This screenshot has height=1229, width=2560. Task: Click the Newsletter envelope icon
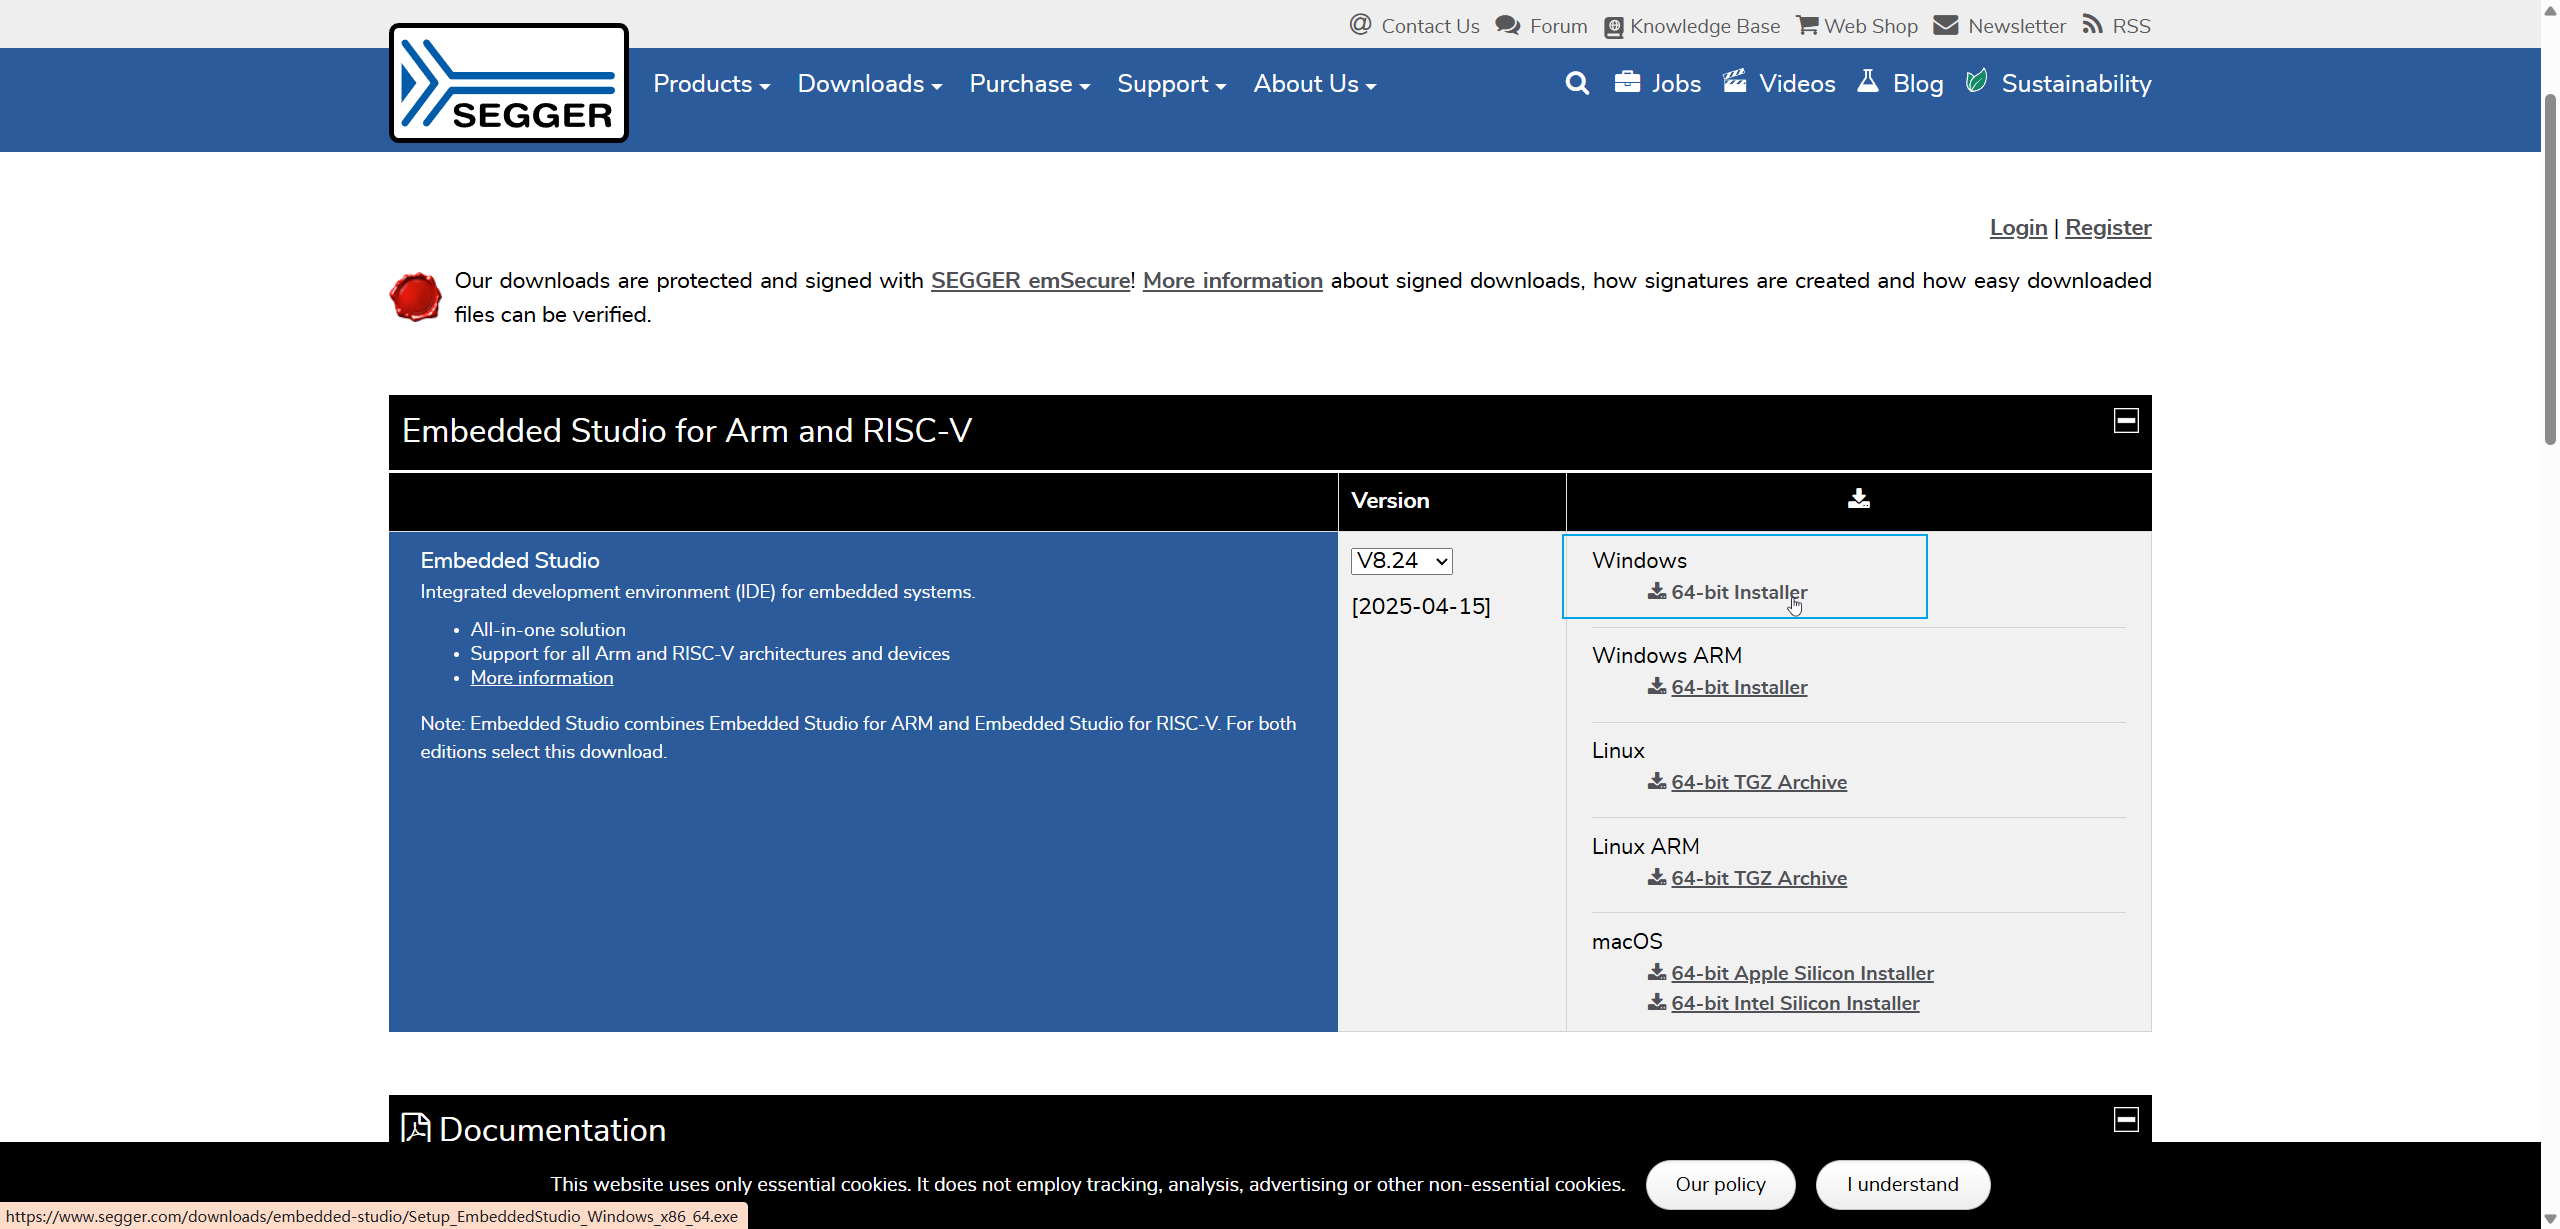point(1946,25)
